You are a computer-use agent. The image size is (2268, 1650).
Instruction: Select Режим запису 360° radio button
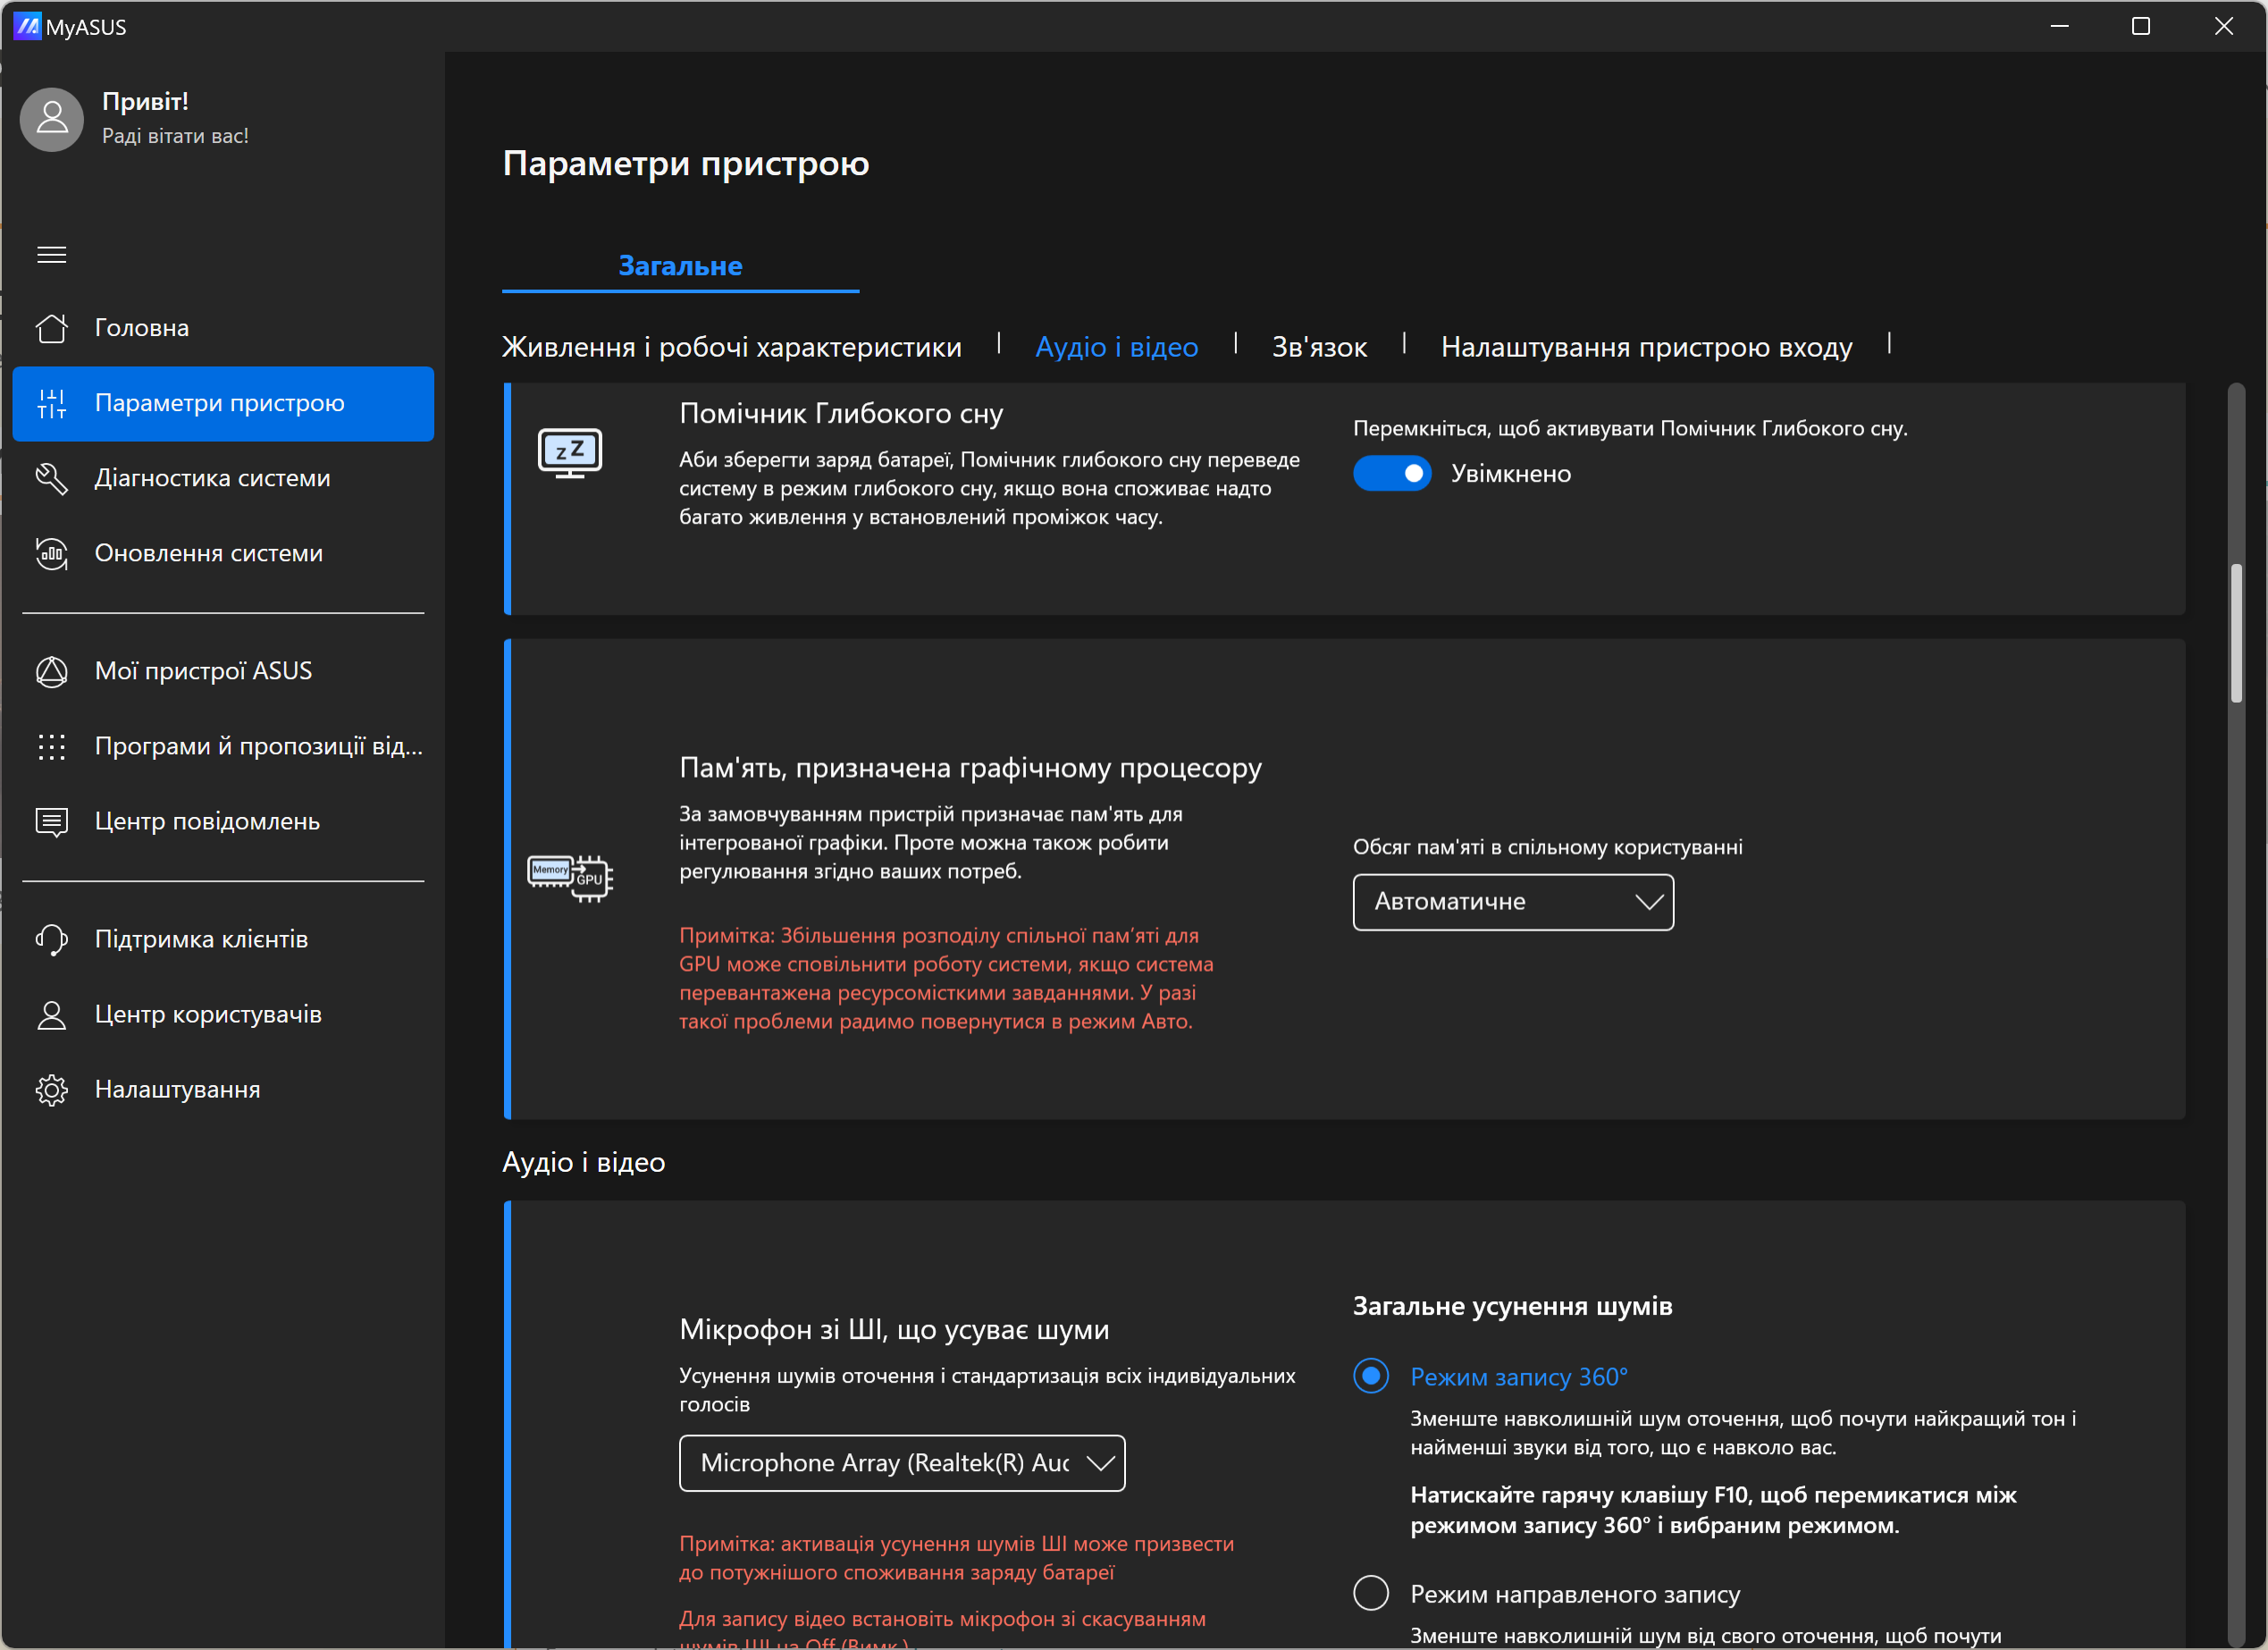1371,1377
